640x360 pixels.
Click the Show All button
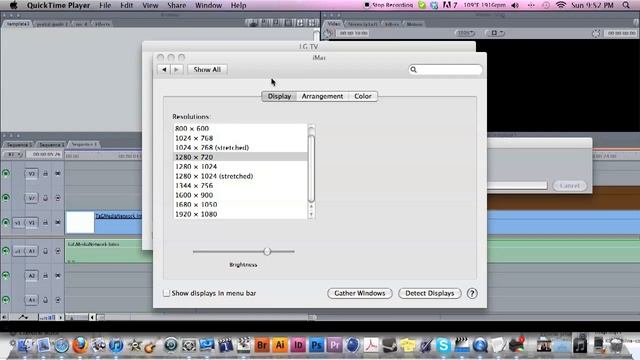pos(207,69)
